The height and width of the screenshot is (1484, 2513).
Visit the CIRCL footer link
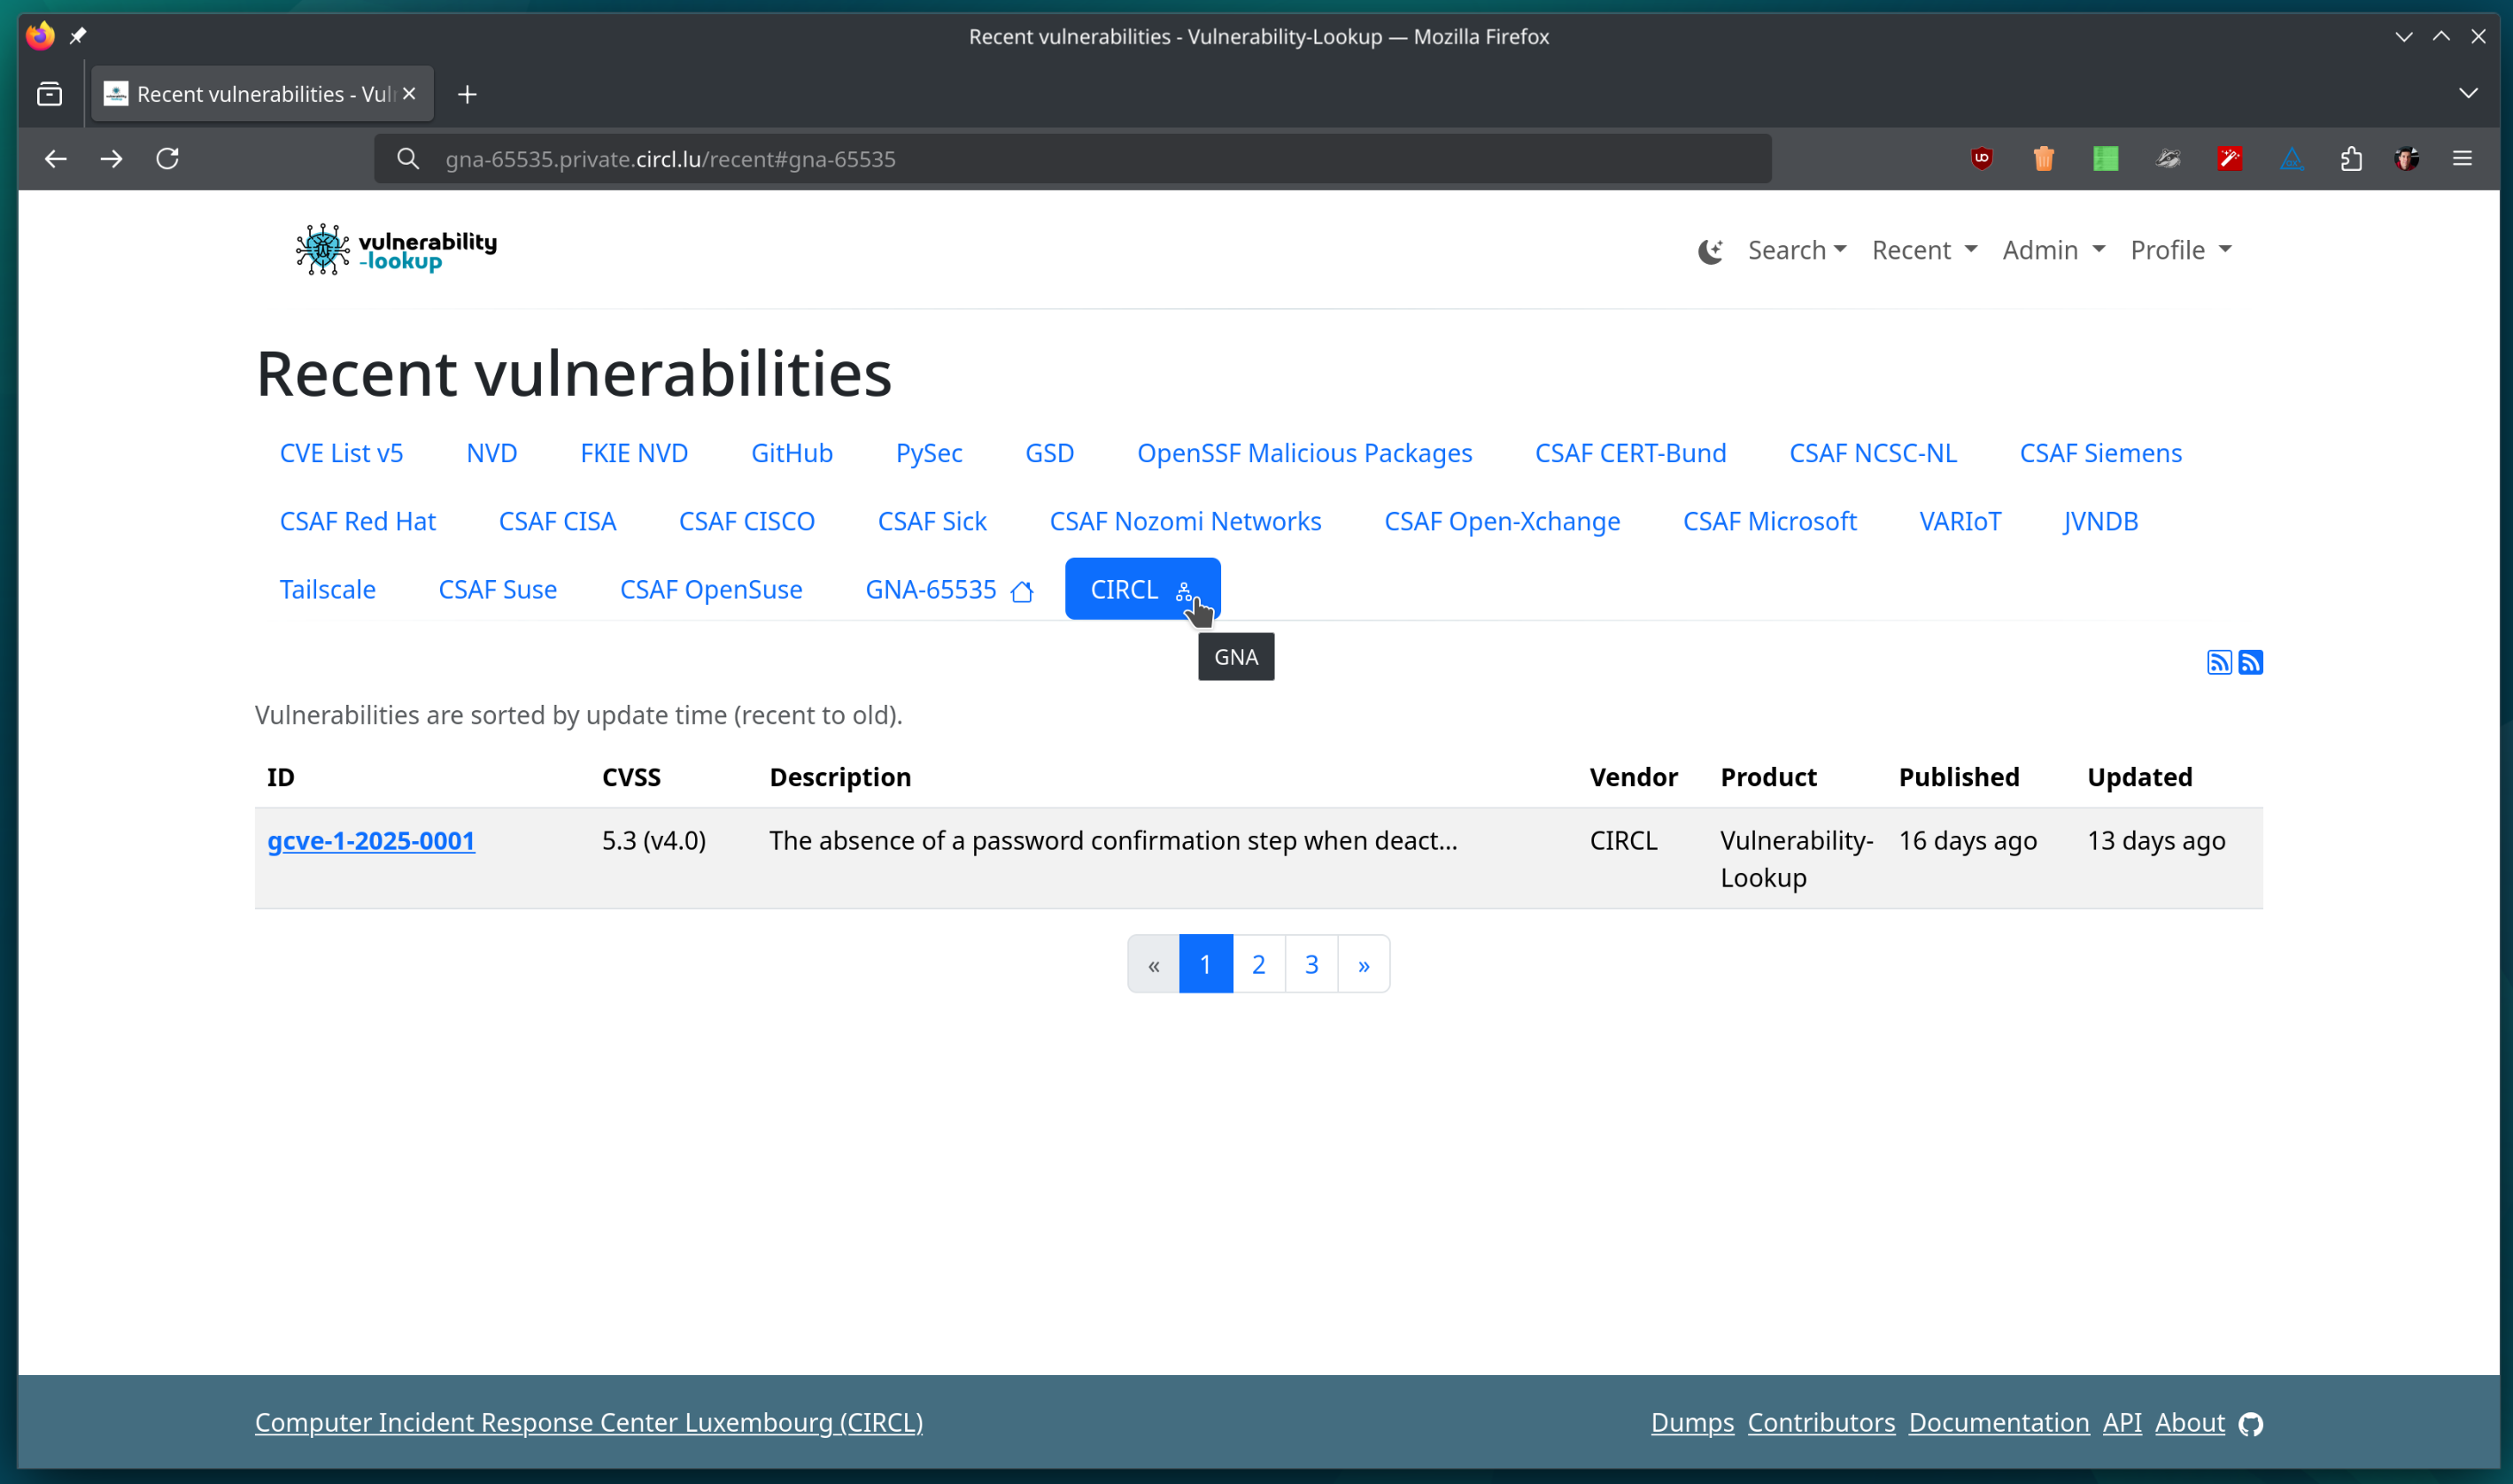(589, 1422)
